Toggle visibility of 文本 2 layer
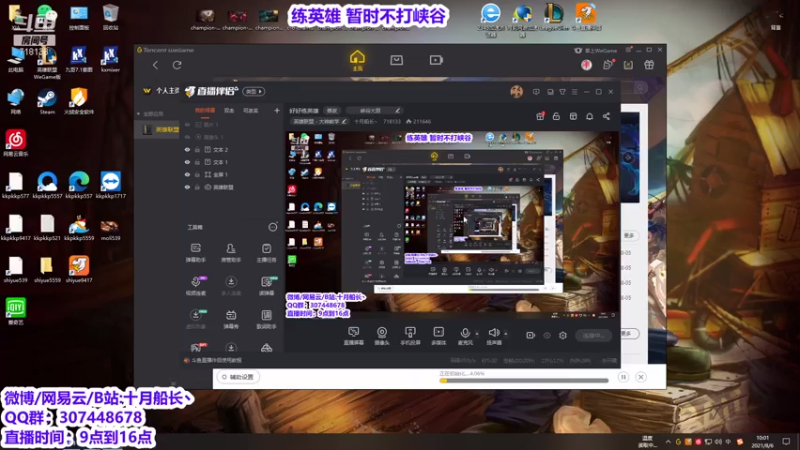Screen dimensions: 800x450 coord(187,149)
